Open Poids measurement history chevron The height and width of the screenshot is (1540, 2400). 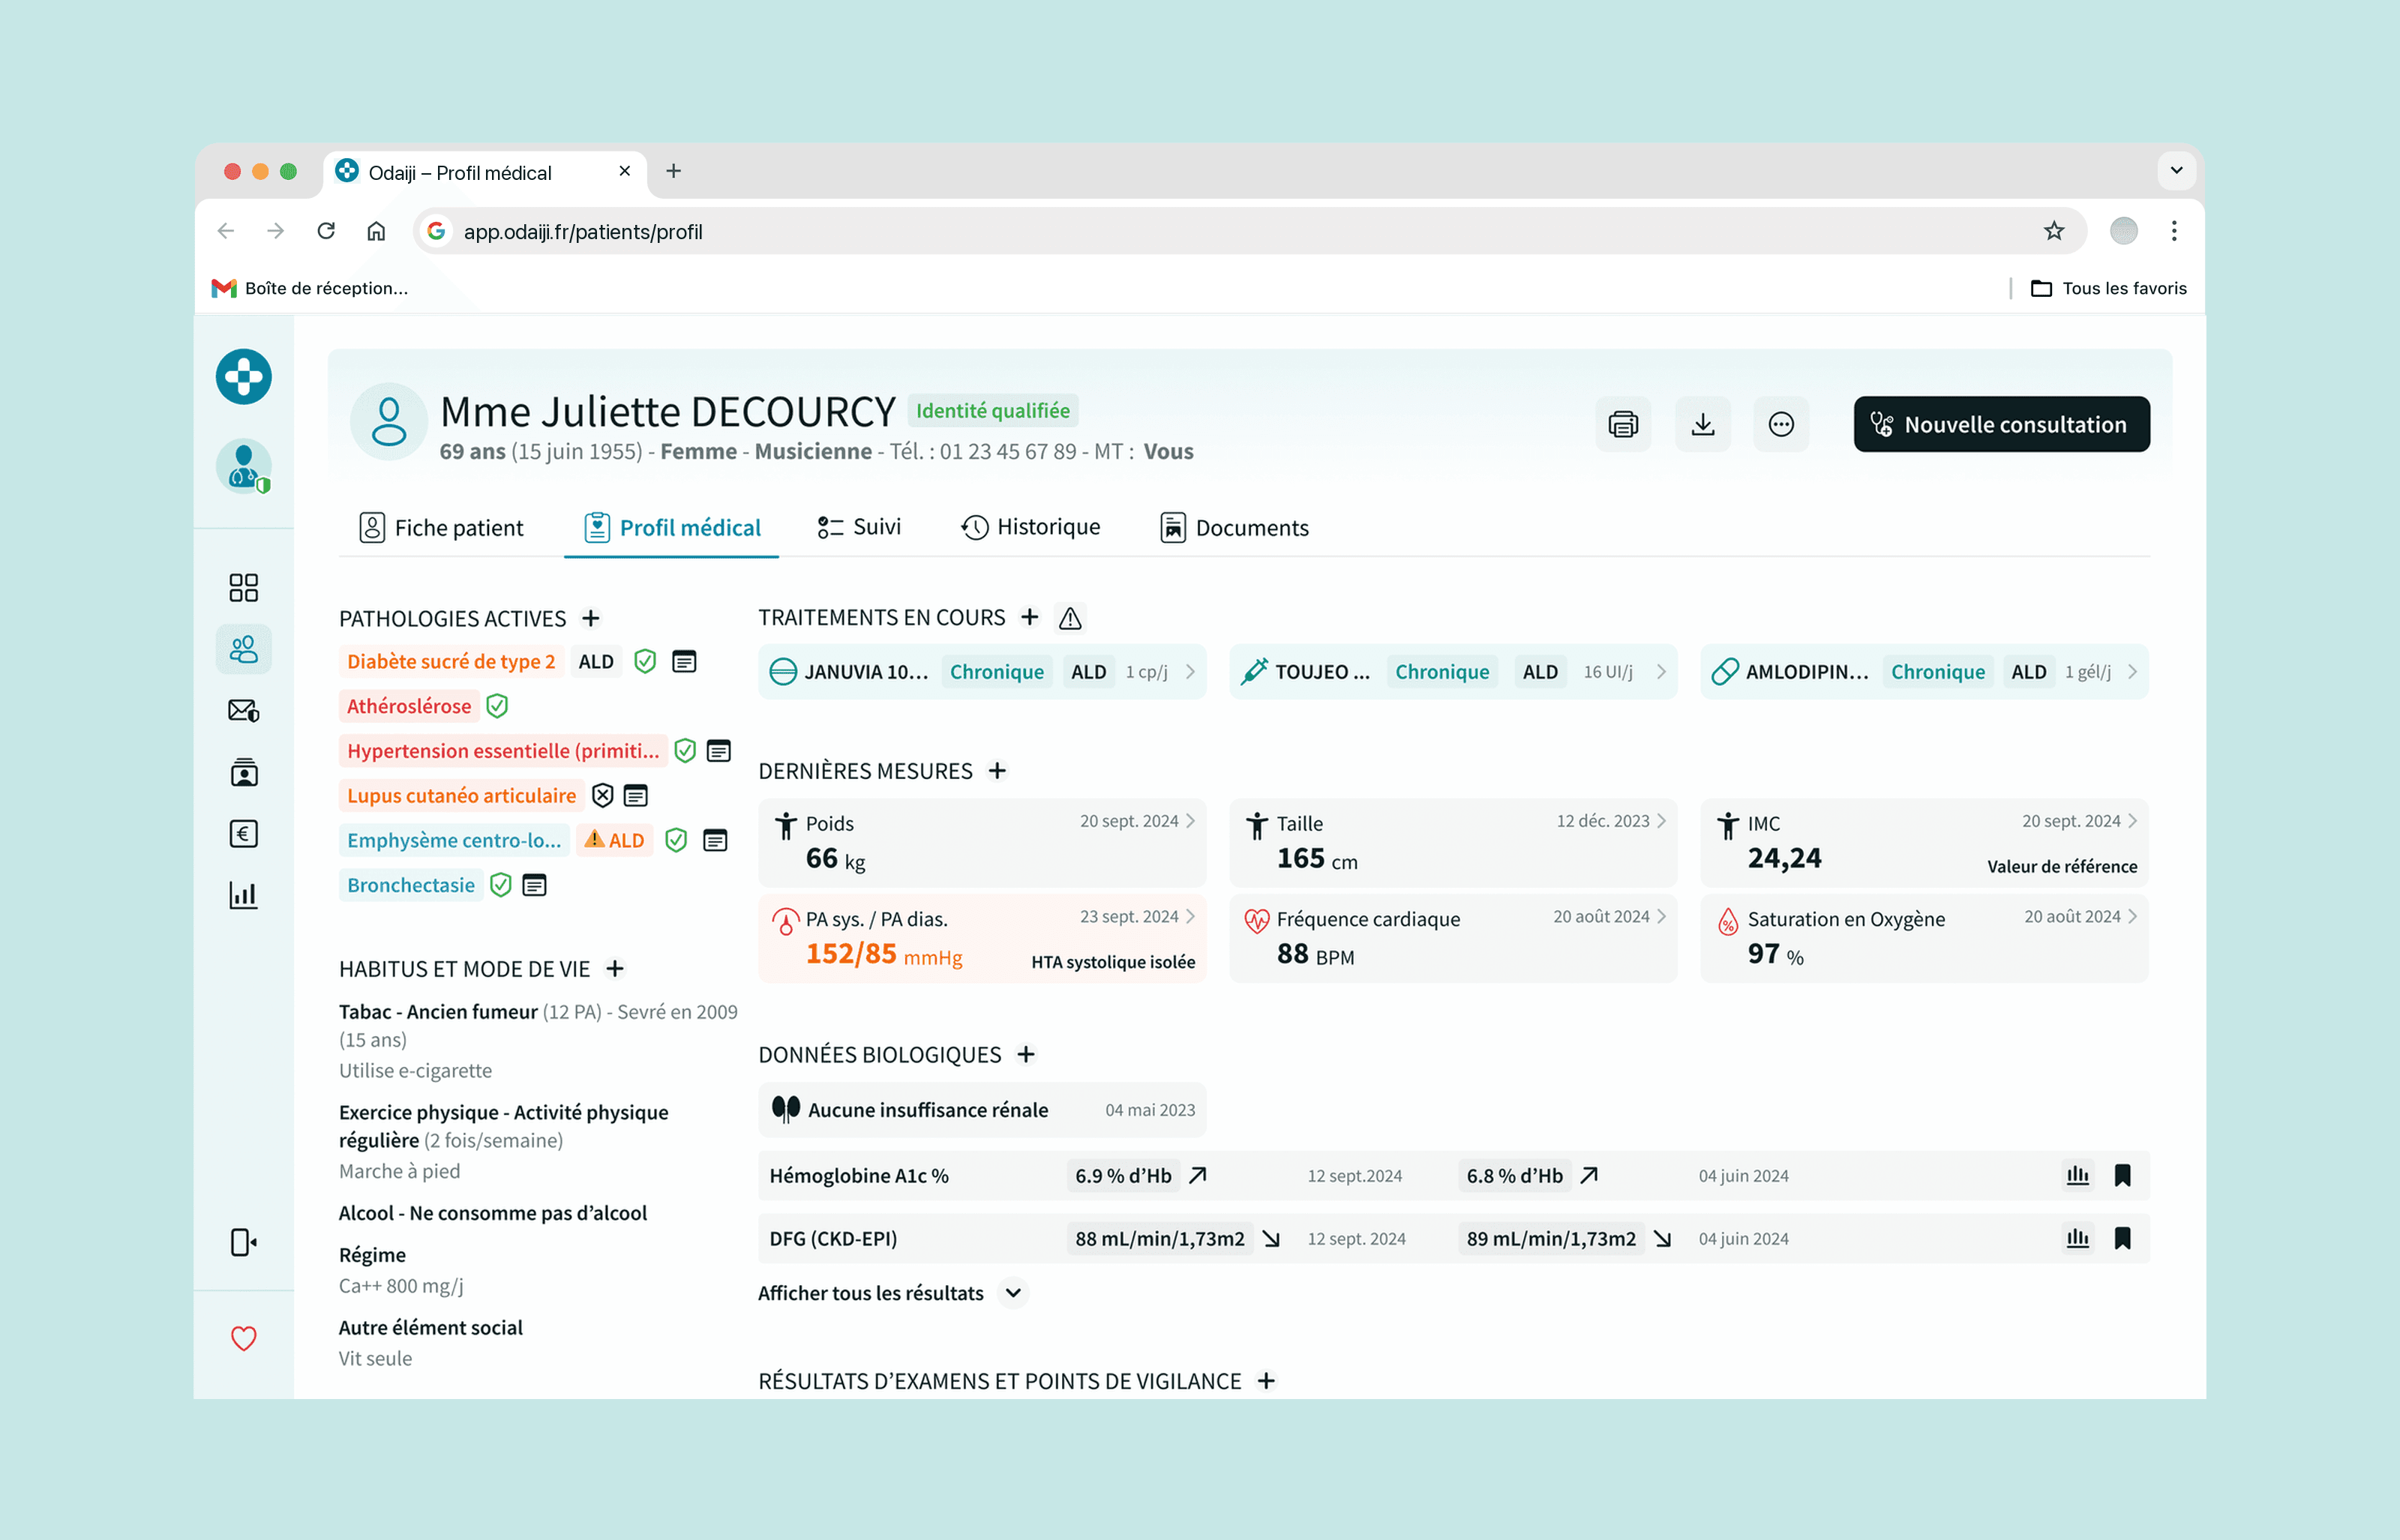click(1190, 821)
